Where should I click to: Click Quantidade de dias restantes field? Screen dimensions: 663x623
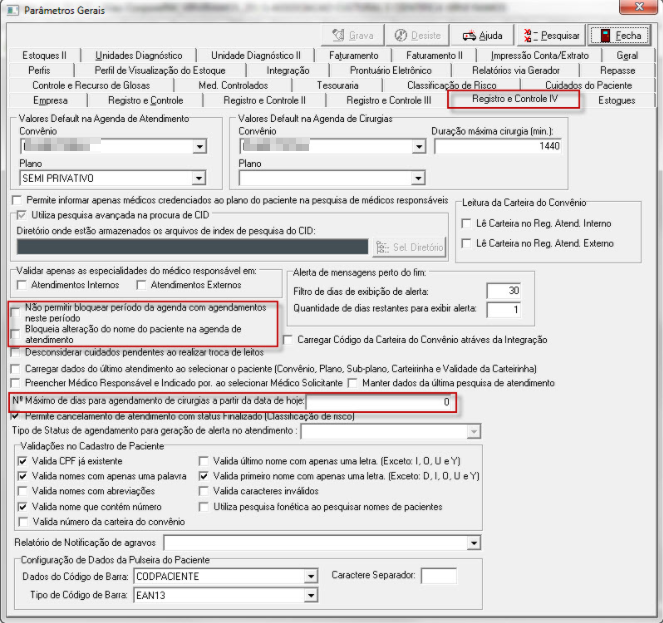pyautogui.click(x=503, y=310)
